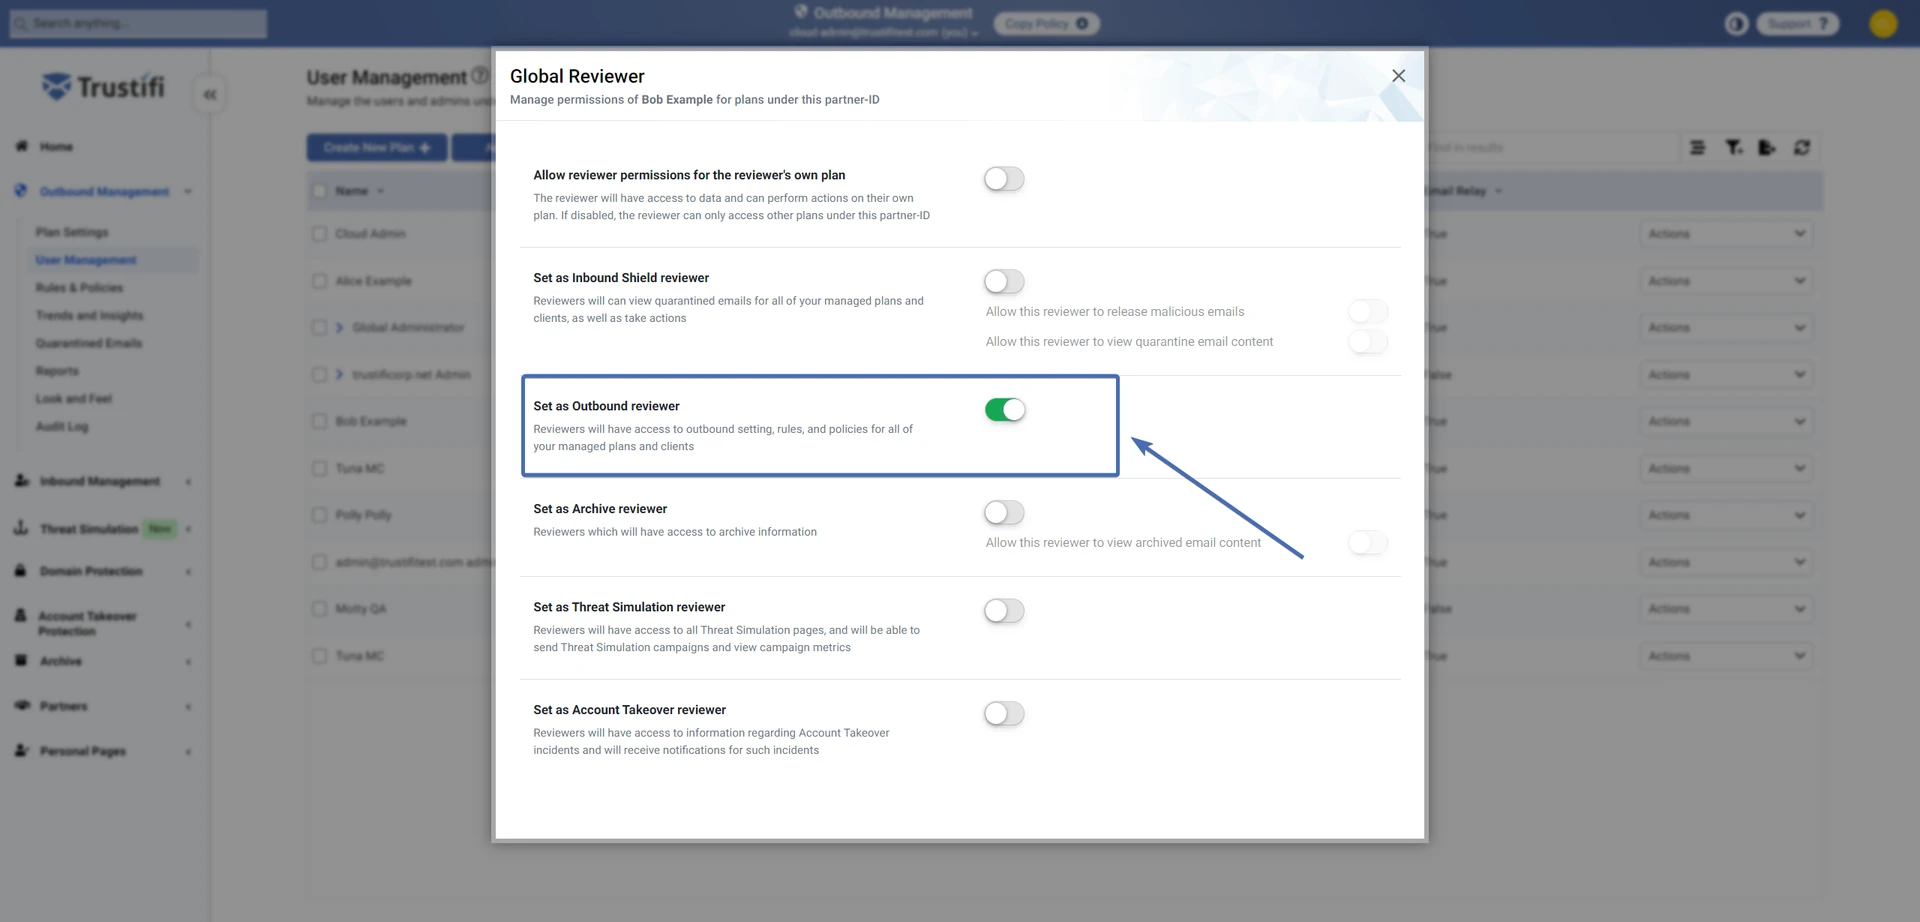1920x922 pixels.
Task: Click the Create New Plan button
Action: pos(376,148)
